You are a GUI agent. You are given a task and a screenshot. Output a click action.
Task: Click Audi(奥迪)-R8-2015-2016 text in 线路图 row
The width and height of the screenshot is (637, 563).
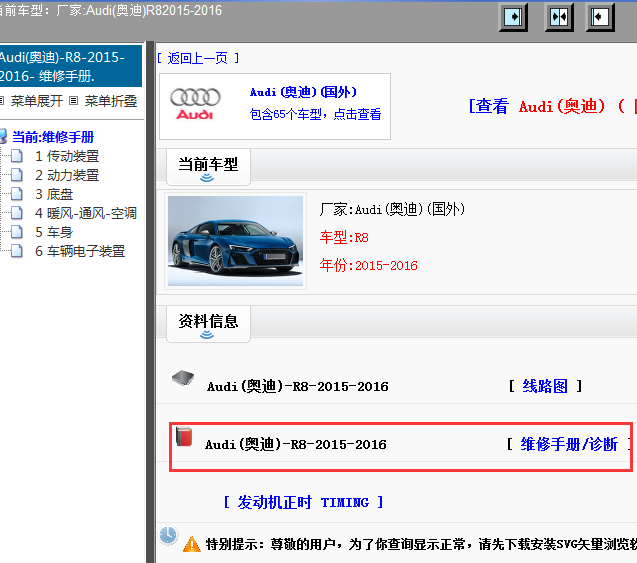(298, 386)
